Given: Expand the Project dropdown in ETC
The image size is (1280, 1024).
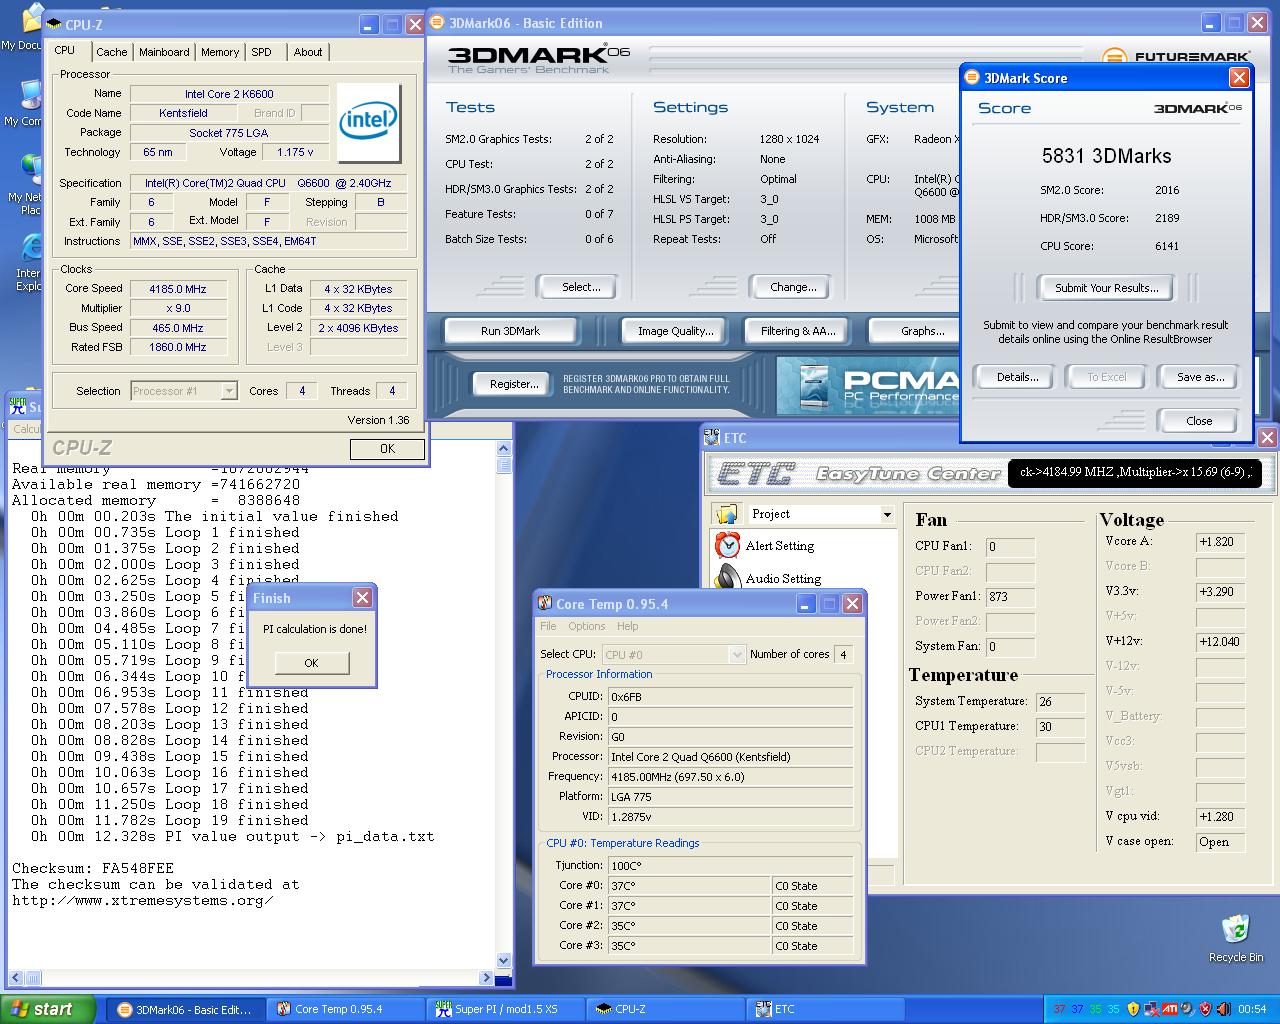Looking at the screenshot, I should coord(886,514).
